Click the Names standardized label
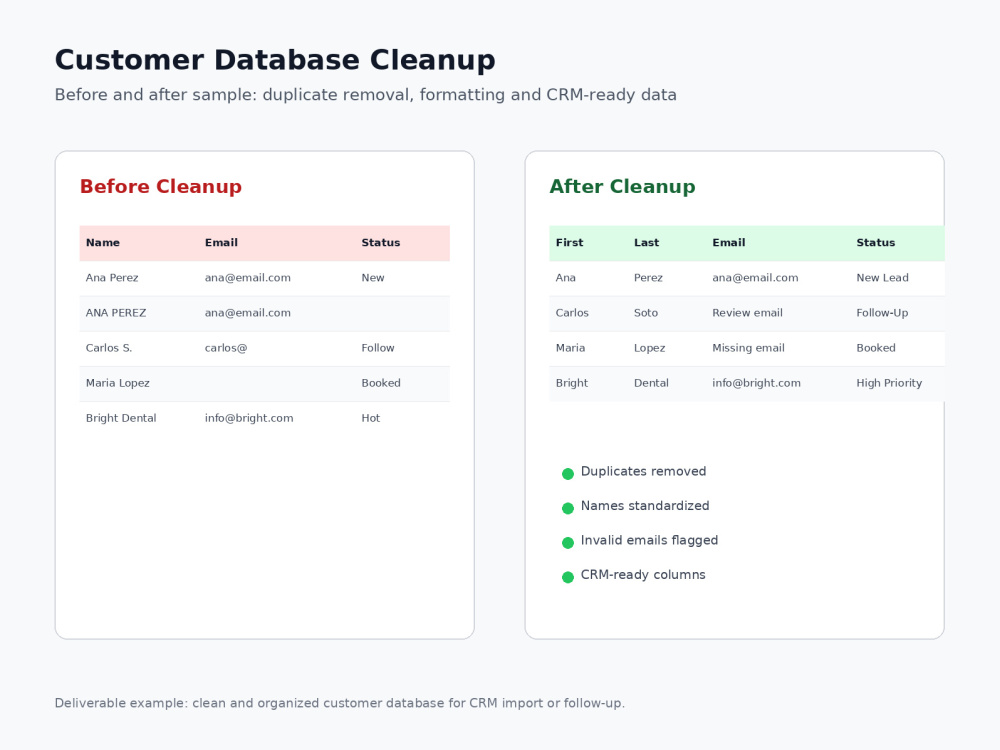The height and width of the screenshot is (750, 1000). point(645,506)
